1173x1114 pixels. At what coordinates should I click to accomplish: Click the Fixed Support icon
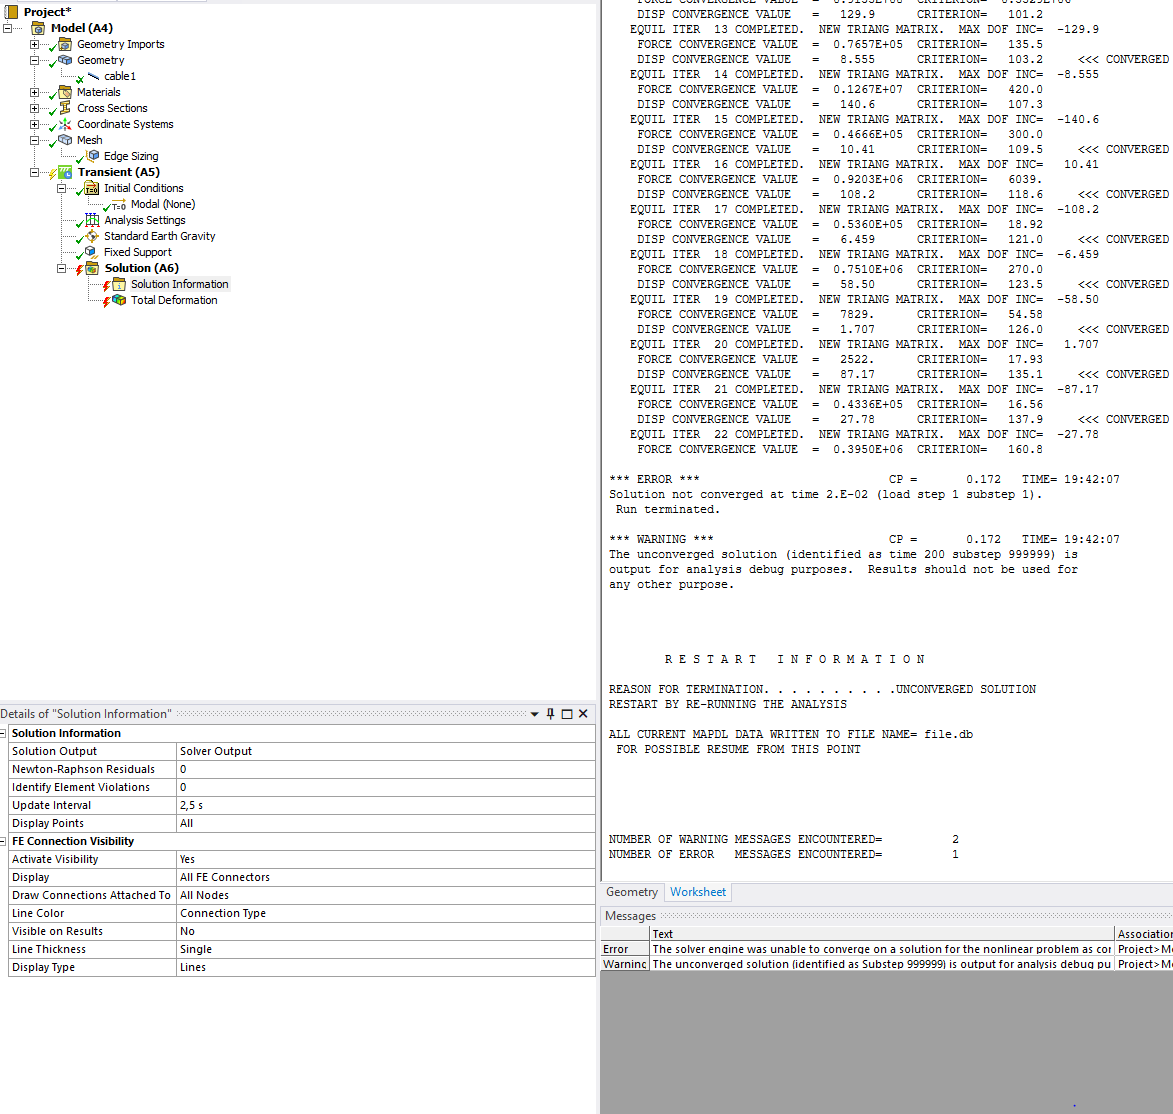coord(91,252)
